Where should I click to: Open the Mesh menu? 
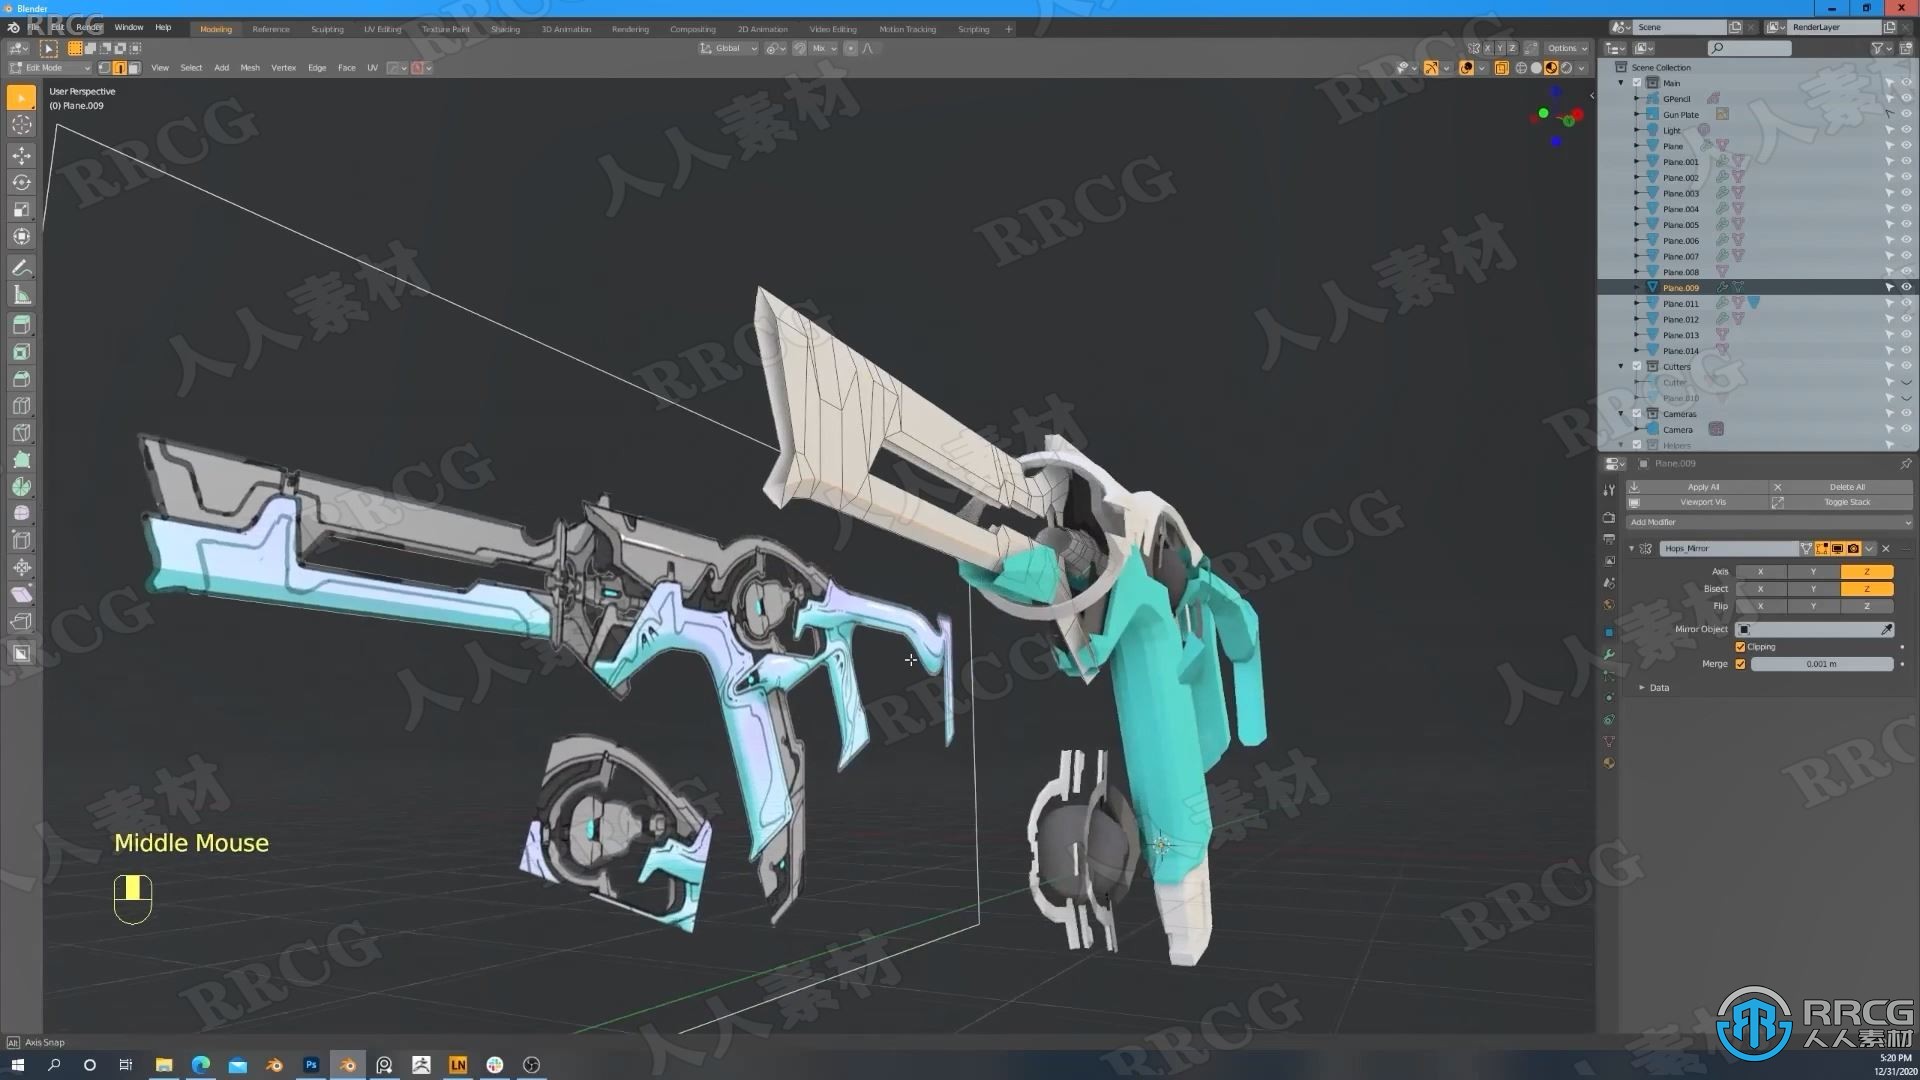coord(250,68)
